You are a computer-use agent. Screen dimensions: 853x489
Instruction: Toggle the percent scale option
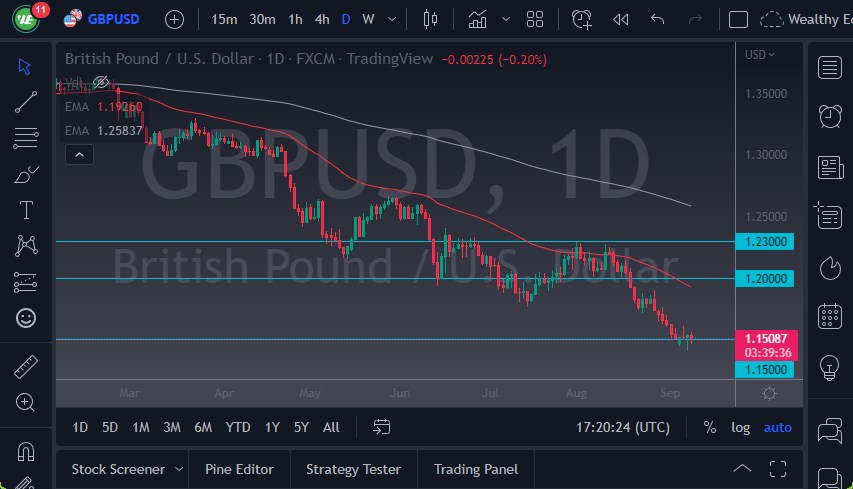coord(709,427)
